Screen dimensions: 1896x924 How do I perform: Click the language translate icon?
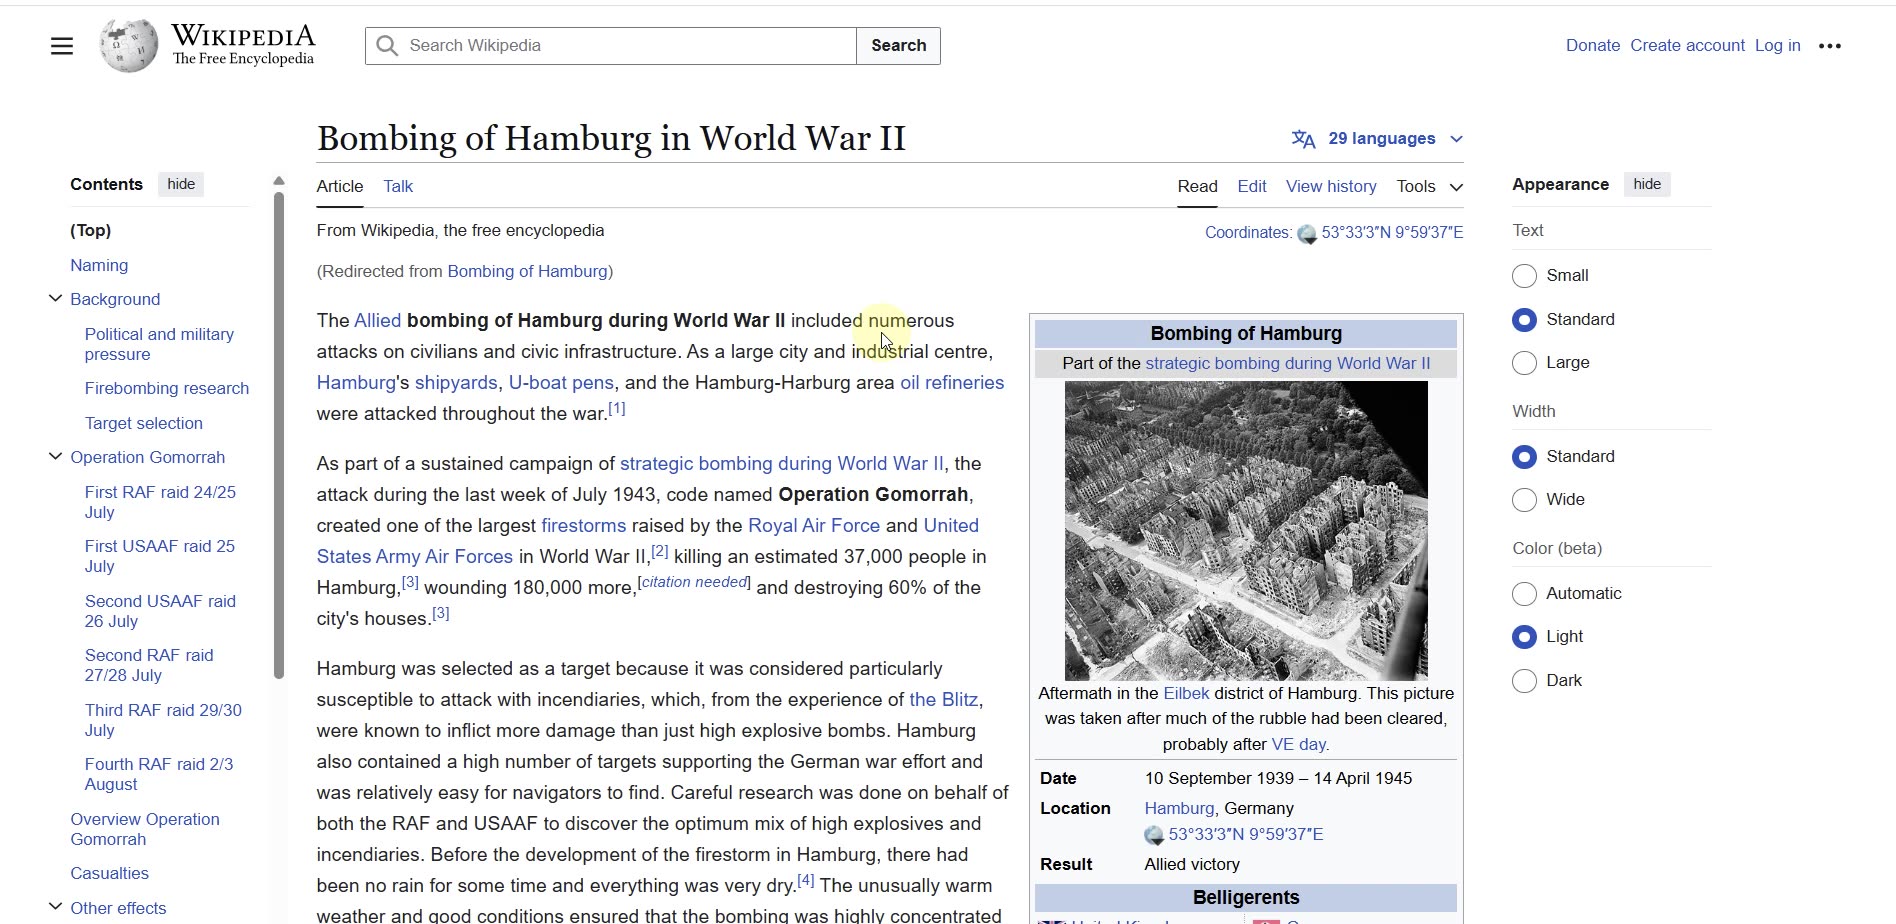click(x=1303, y=139)
